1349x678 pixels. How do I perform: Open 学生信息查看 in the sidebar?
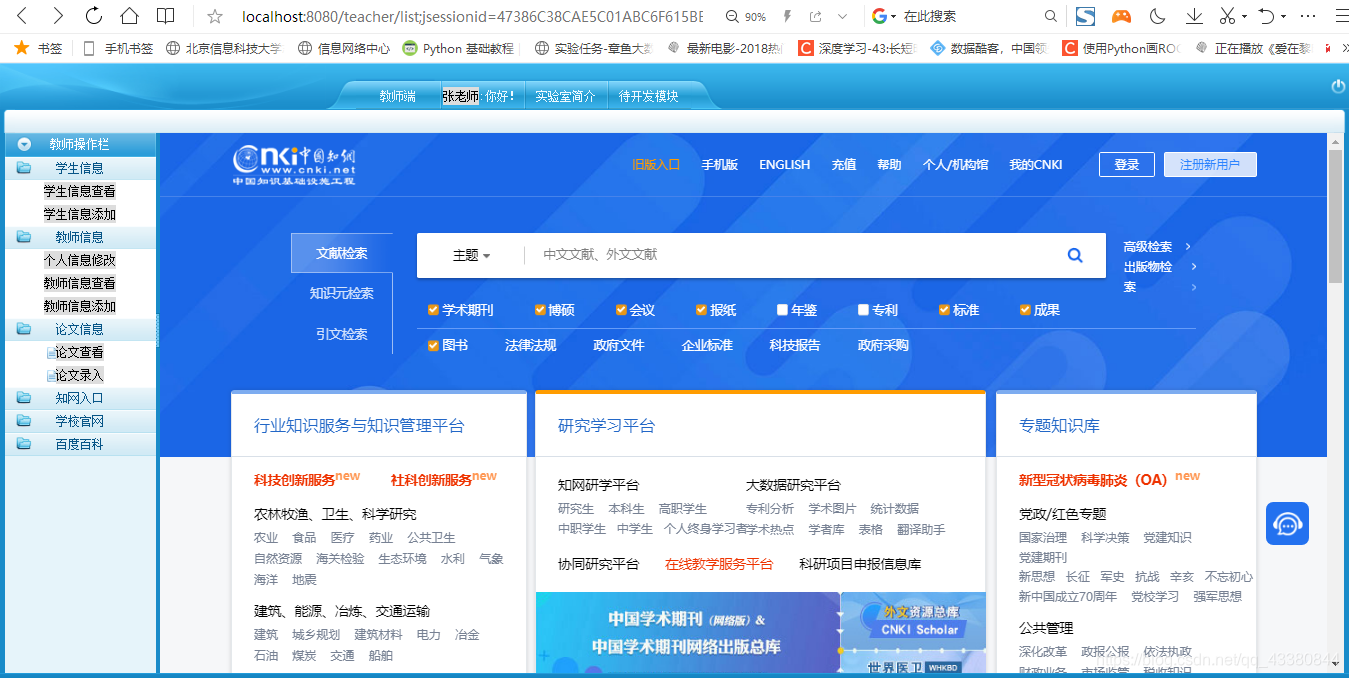[x=80, y=191]
